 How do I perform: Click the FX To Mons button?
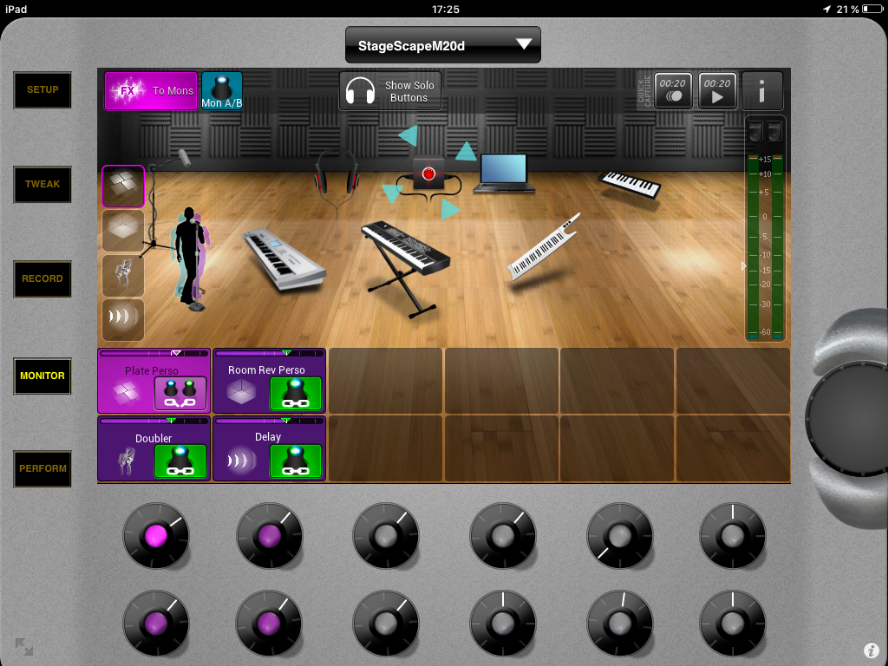coord(151,91)
